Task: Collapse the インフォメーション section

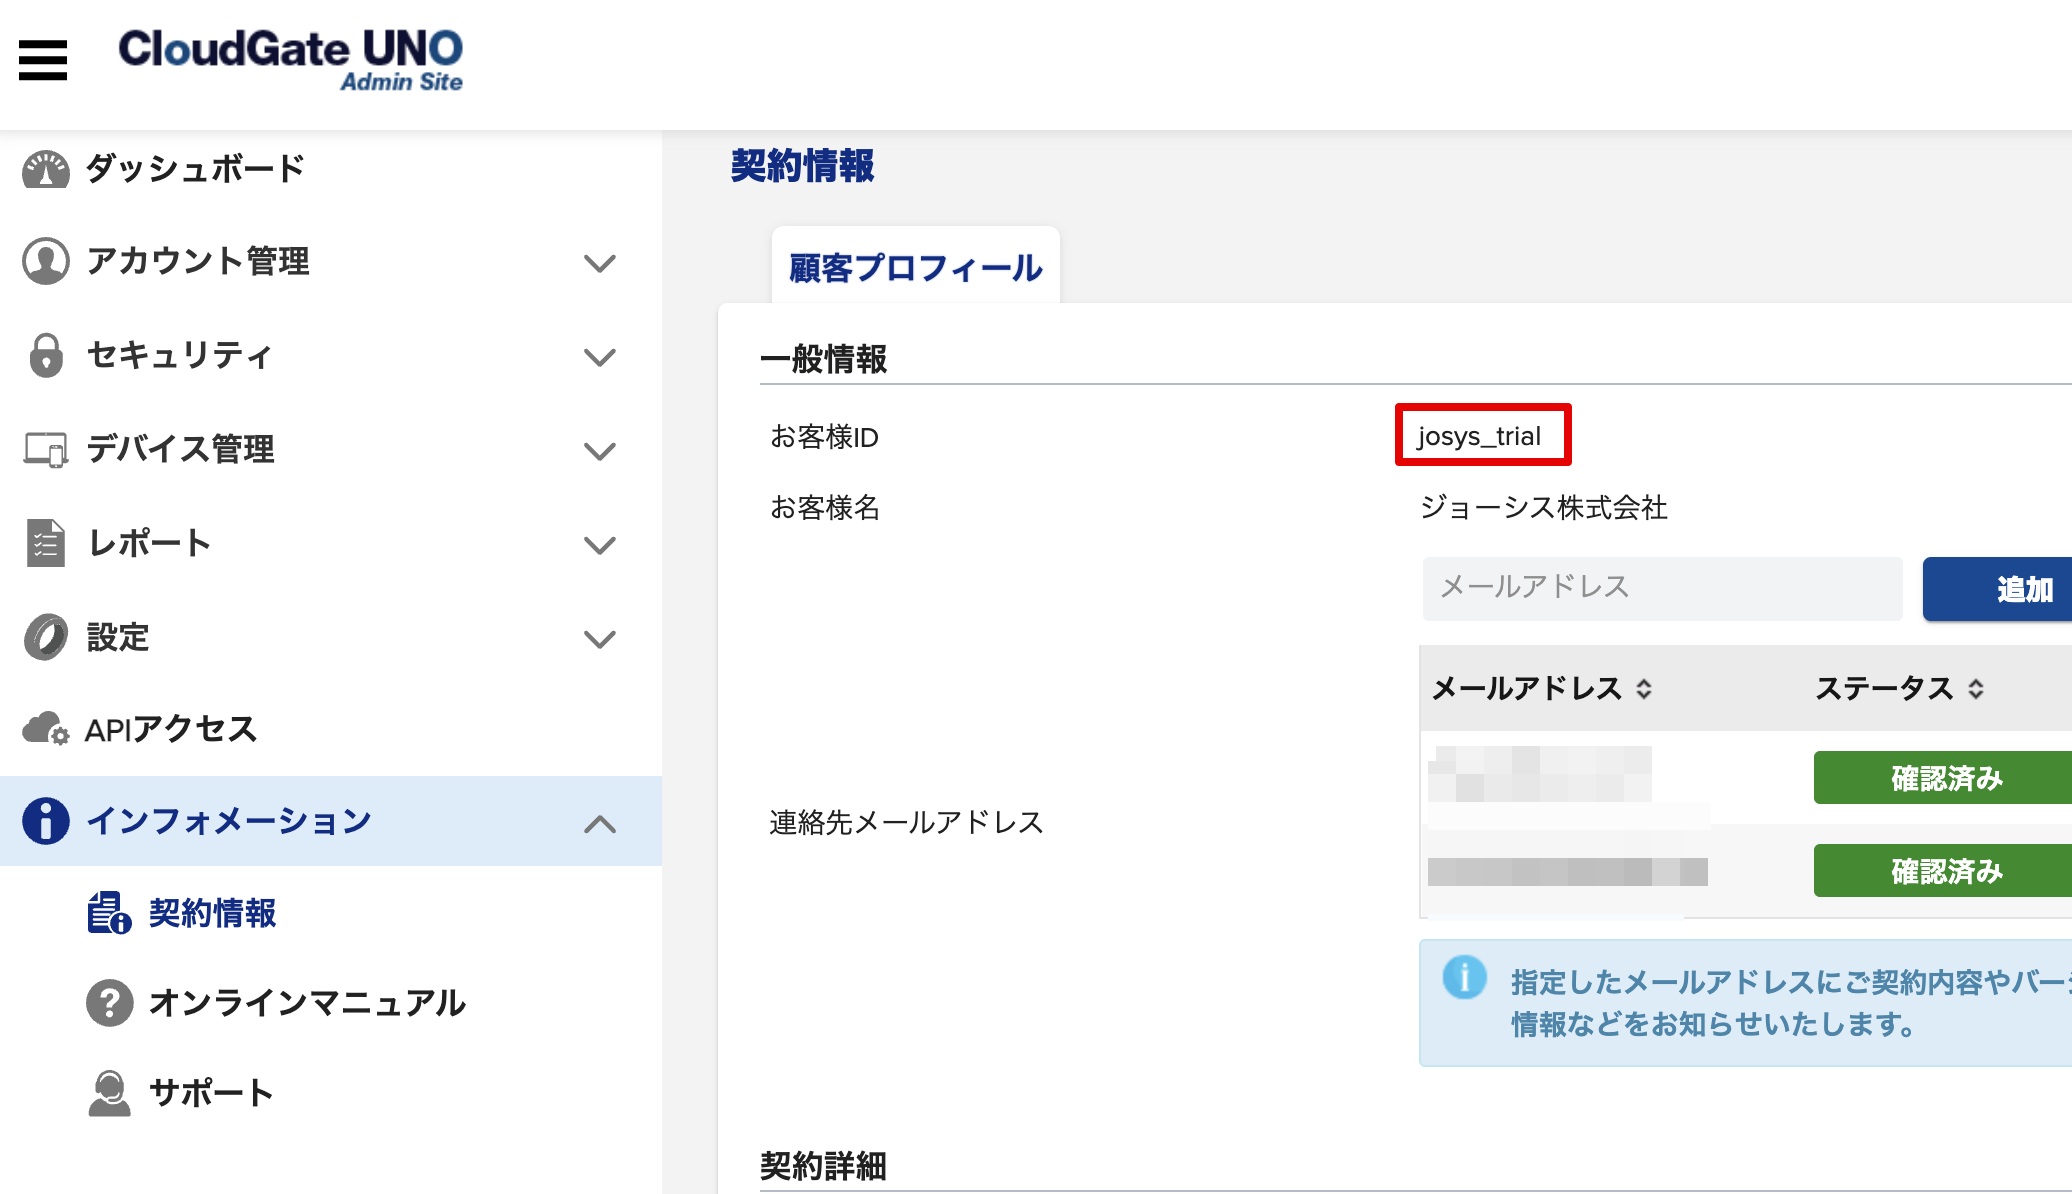Action: coord(599,823)
